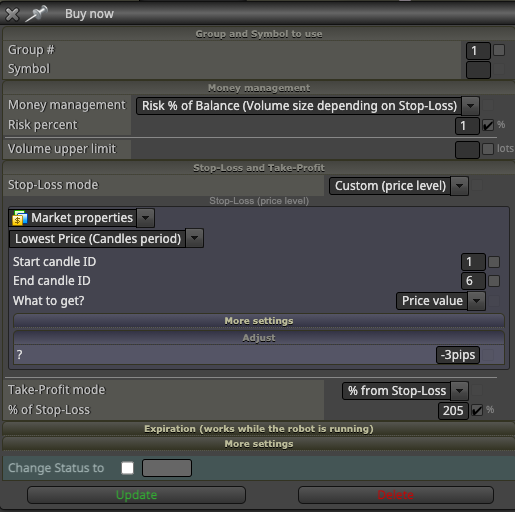Click the green Update button
This screenshot has width=515, height=512.
[x=136, y=495]
